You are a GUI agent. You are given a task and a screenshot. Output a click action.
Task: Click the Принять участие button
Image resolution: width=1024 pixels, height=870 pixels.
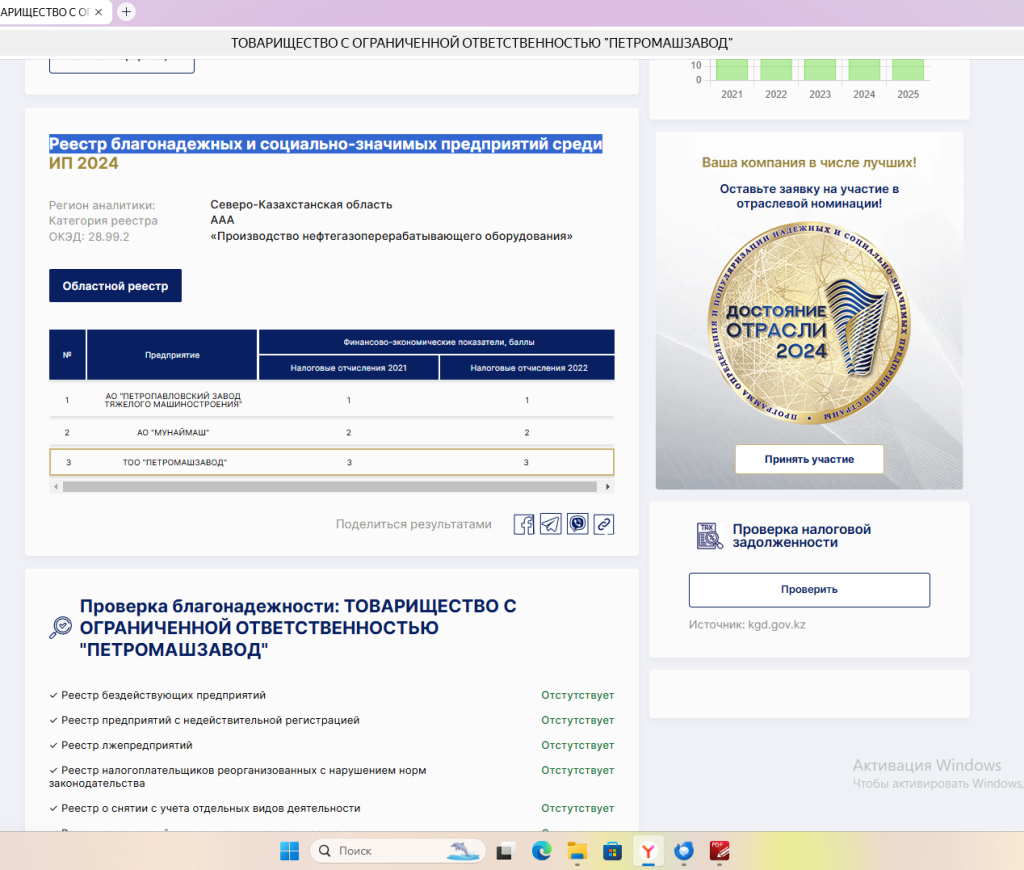coord(809,459)
